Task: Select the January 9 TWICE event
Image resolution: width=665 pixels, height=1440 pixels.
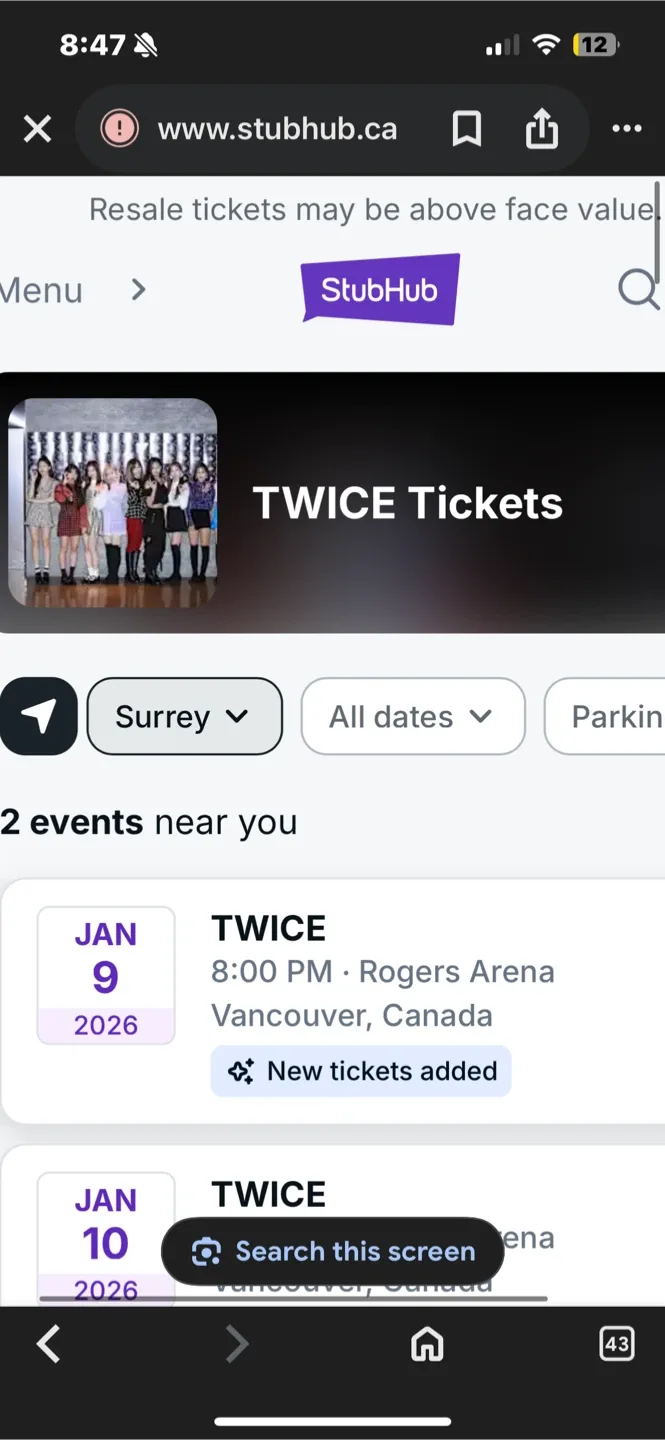Action: pos(332,975)
